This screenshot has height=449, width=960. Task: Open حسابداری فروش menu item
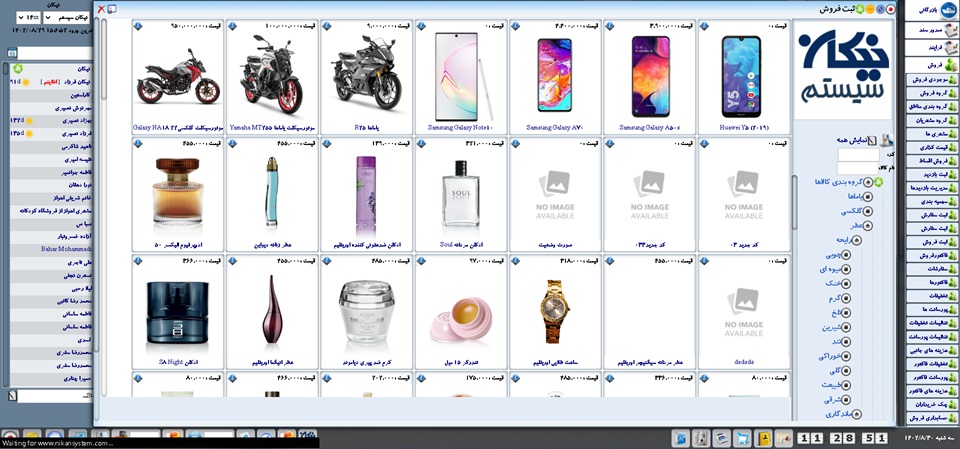(x=932, y=418)
